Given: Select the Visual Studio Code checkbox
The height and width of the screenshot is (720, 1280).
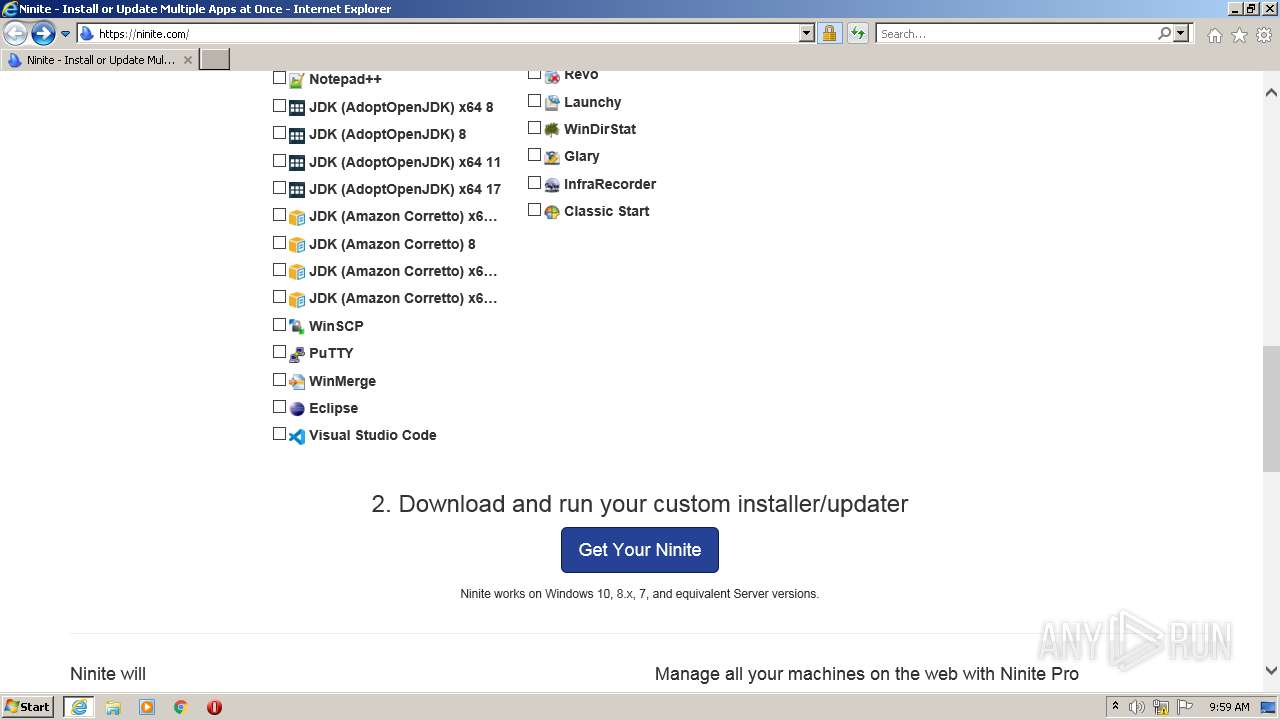Looking at the screenshot, I should tap(280, 433).
